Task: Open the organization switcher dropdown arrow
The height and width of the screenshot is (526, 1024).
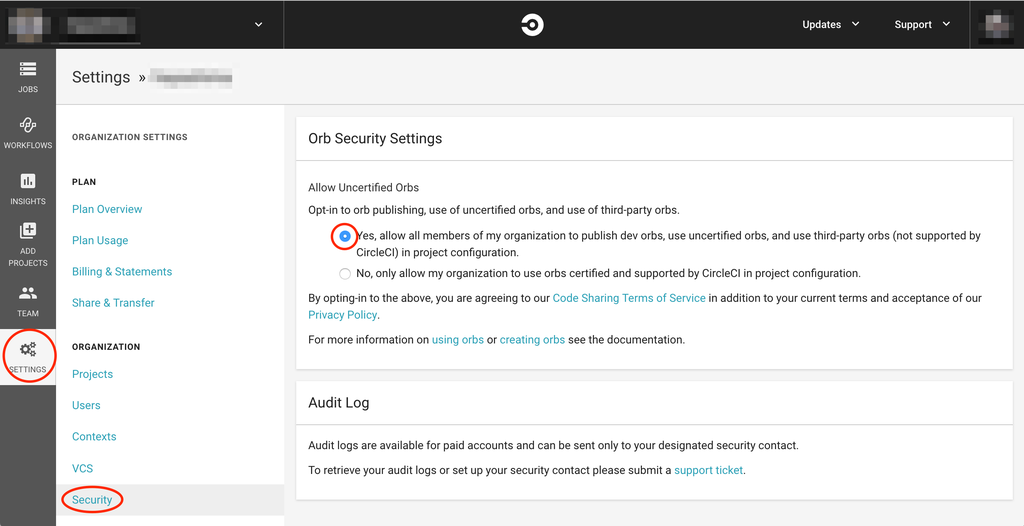Action: pyautogui.click(x=259, y=25)
